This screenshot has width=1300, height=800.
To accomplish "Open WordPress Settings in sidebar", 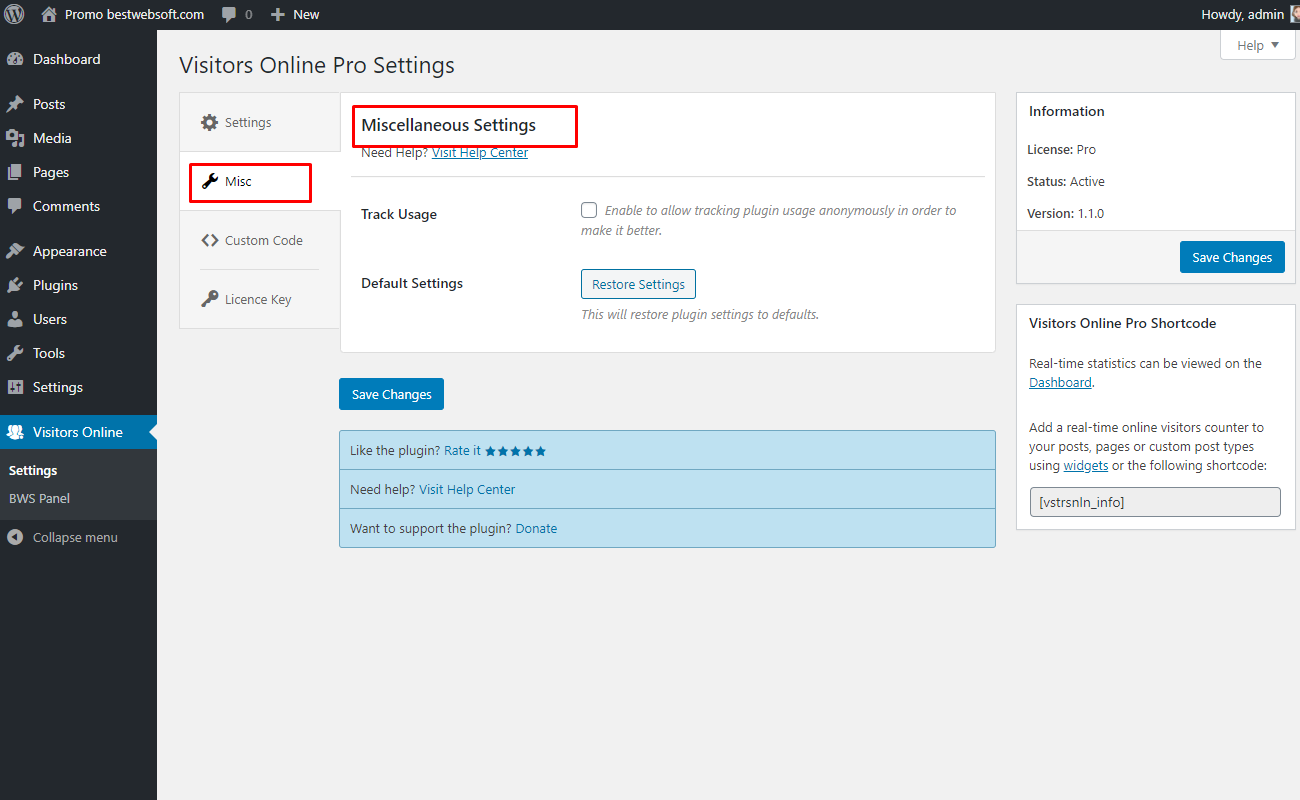I will (x=78, y=387).
